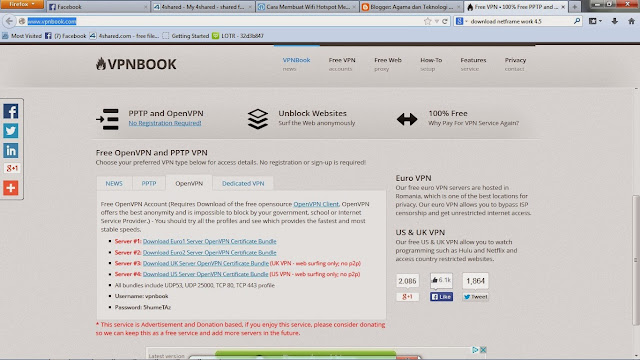Select the OpenVPN tab
640x360 pixels.
pos(189,183)
